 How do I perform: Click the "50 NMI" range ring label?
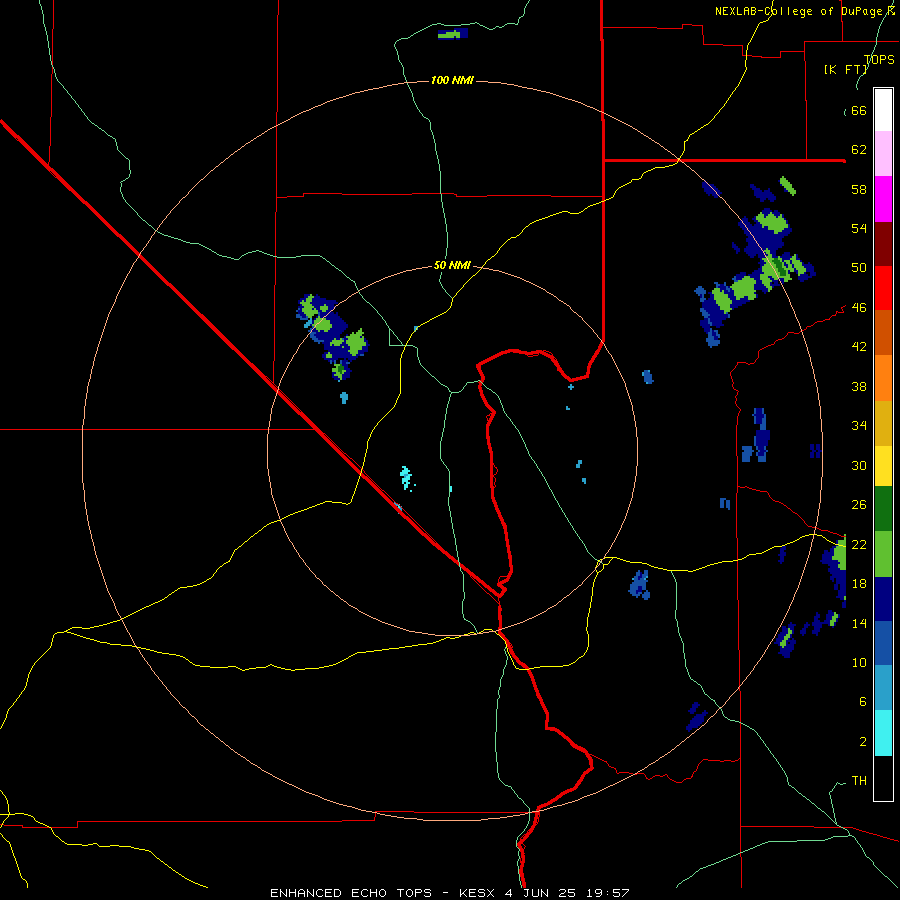[452, 265]
